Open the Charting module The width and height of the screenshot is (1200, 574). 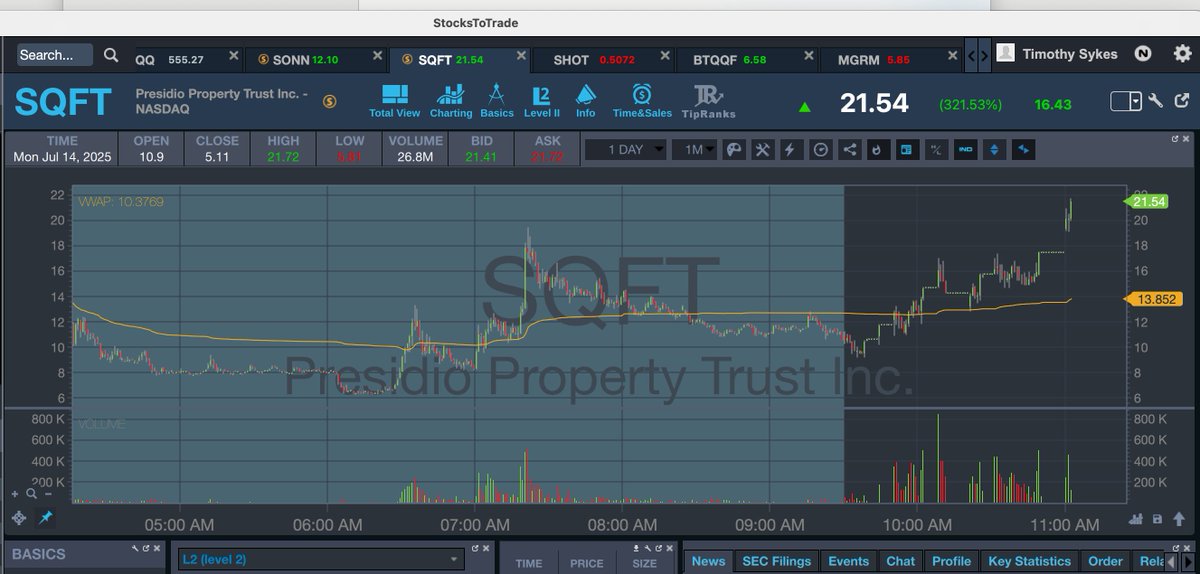pos(451,102)
